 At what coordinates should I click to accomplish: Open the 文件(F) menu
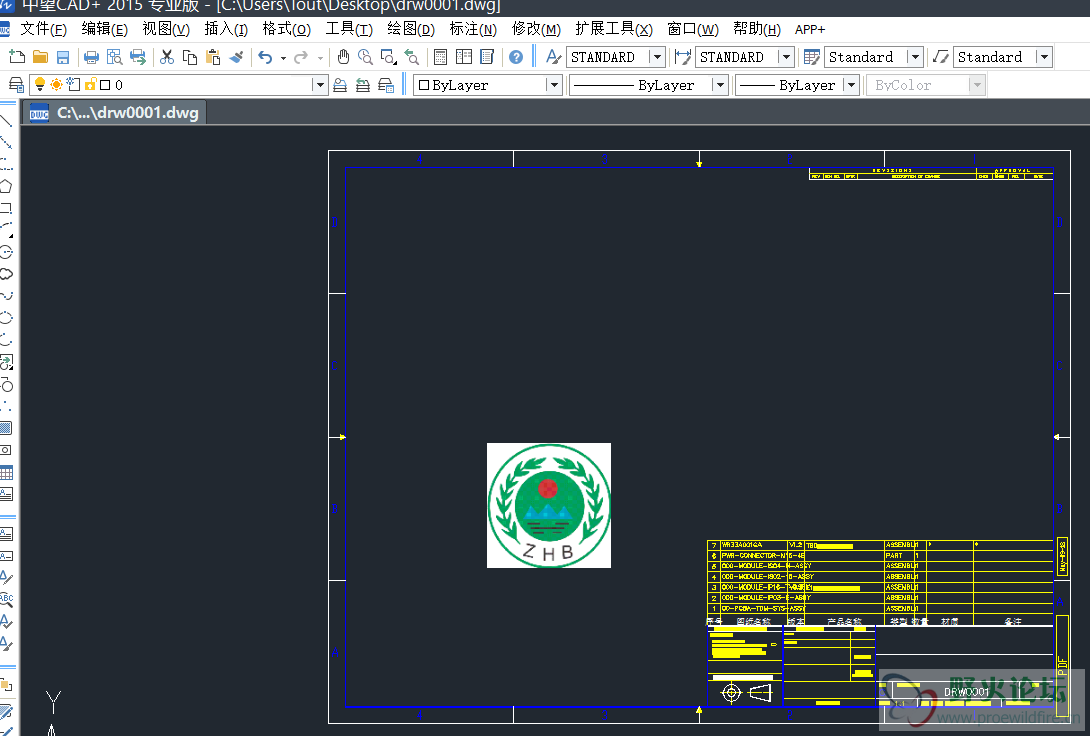[x=43, y=29]
